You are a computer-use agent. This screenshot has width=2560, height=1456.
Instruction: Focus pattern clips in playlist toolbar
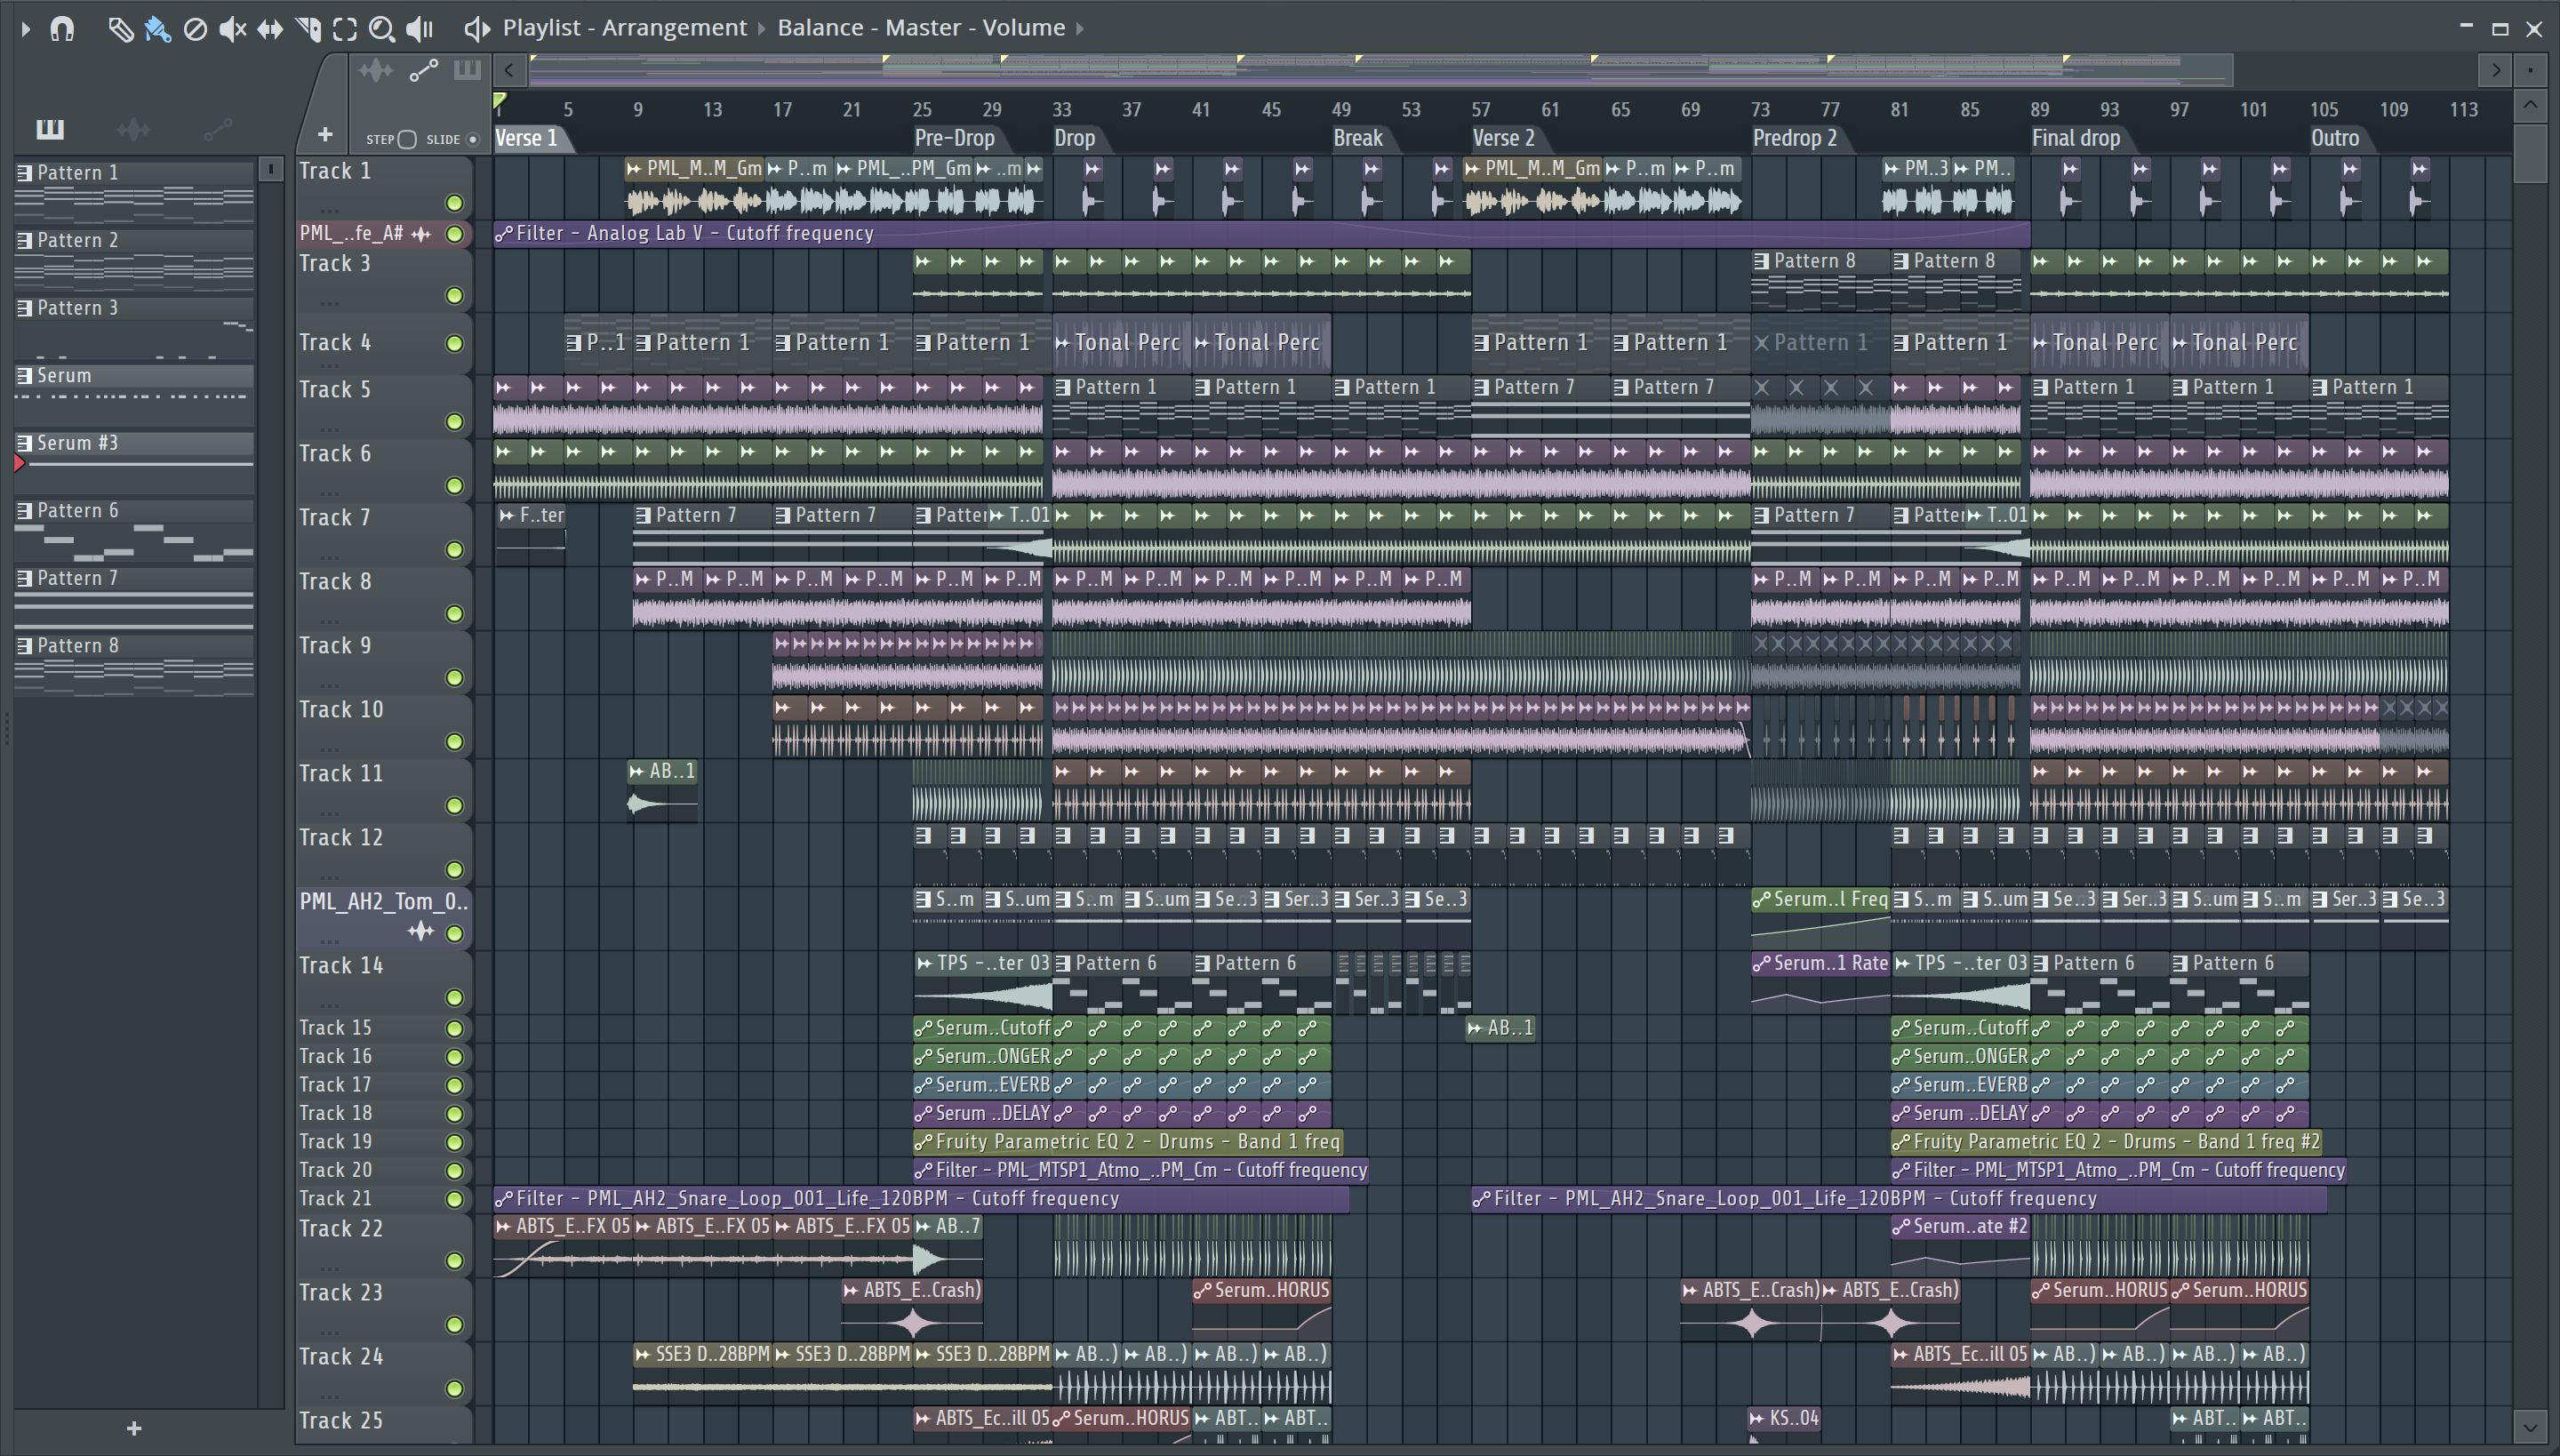pos(467,70)
